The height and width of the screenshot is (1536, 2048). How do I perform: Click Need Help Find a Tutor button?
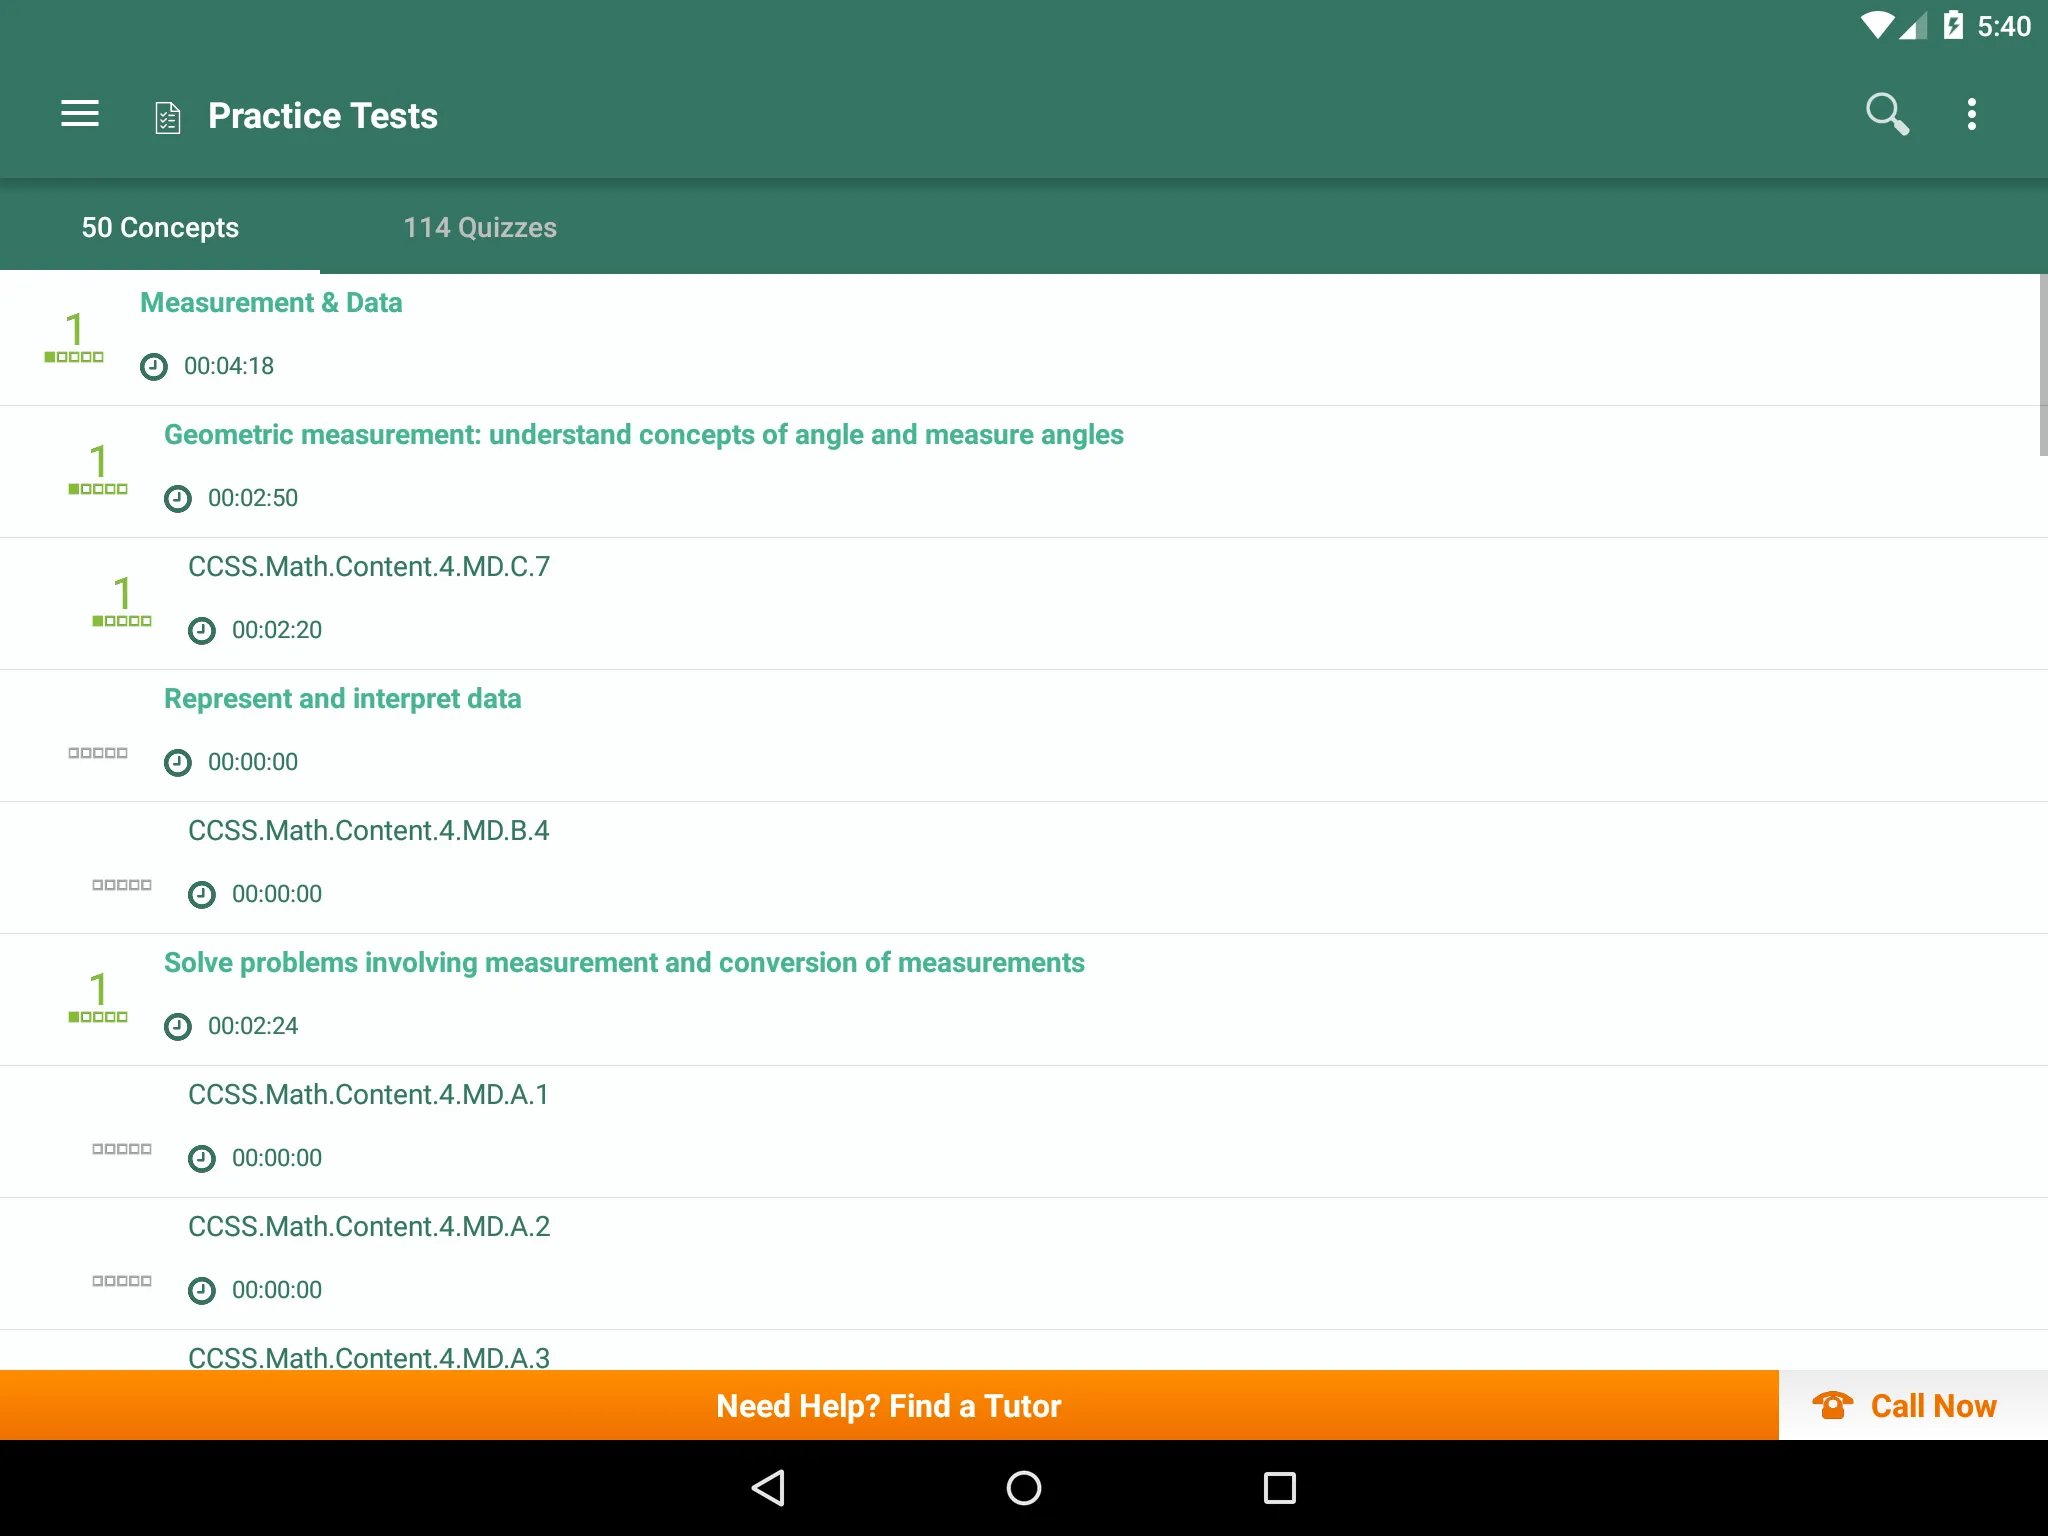(890, 1404)
